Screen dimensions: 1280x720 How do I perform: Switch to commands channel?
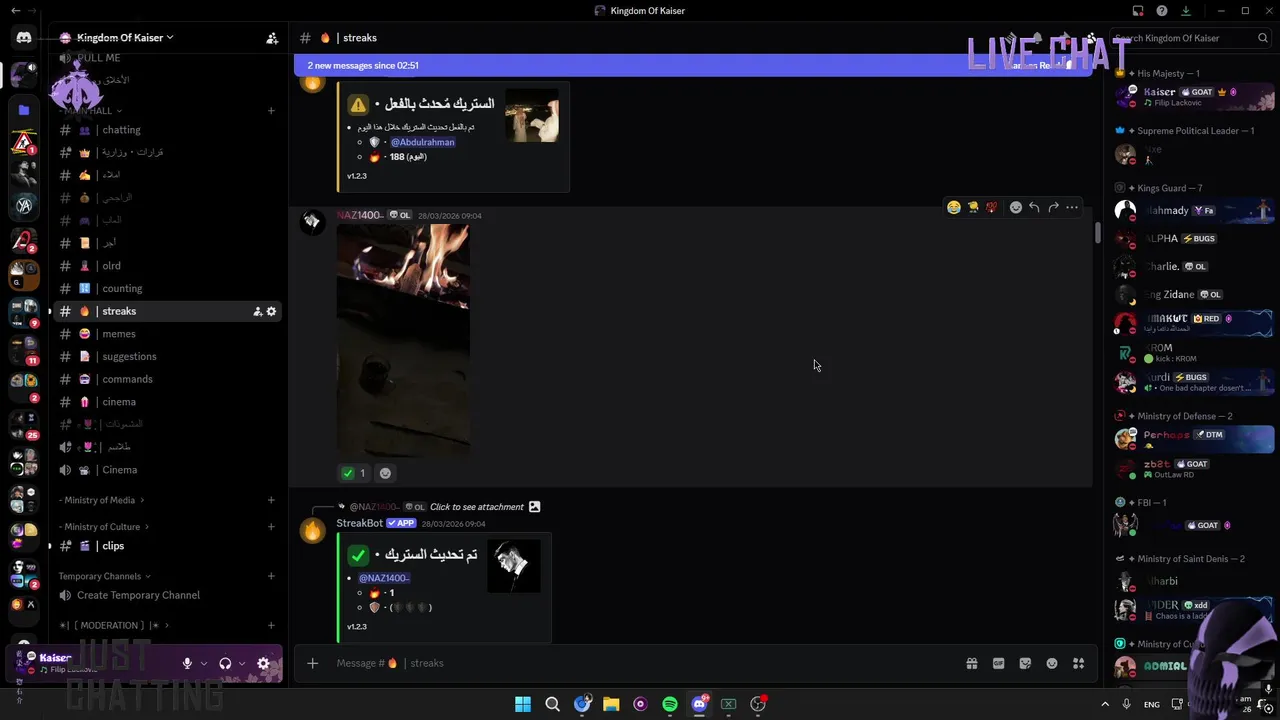167,379
